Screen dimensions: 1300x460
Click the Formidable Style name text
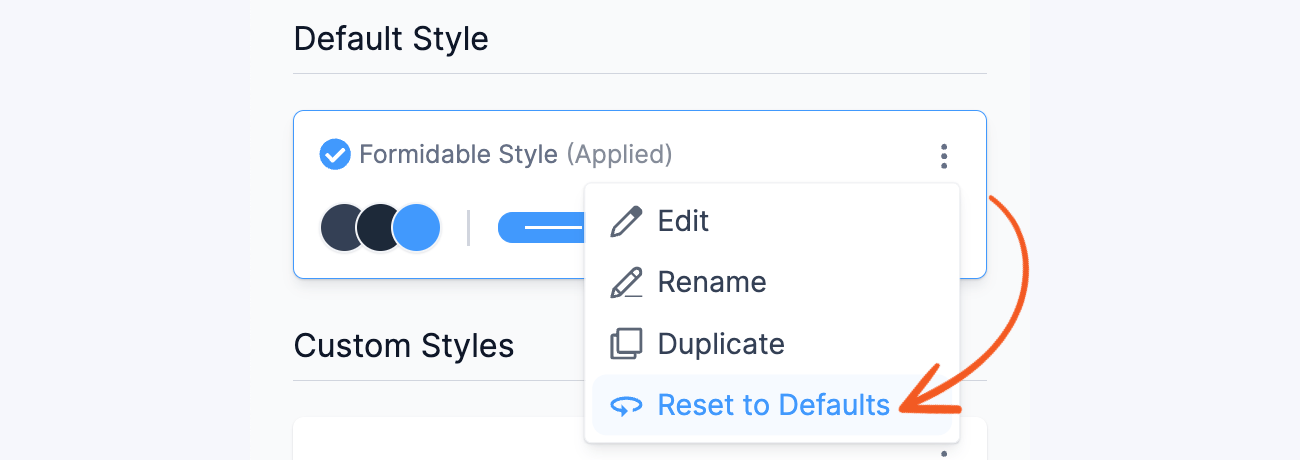458,155
